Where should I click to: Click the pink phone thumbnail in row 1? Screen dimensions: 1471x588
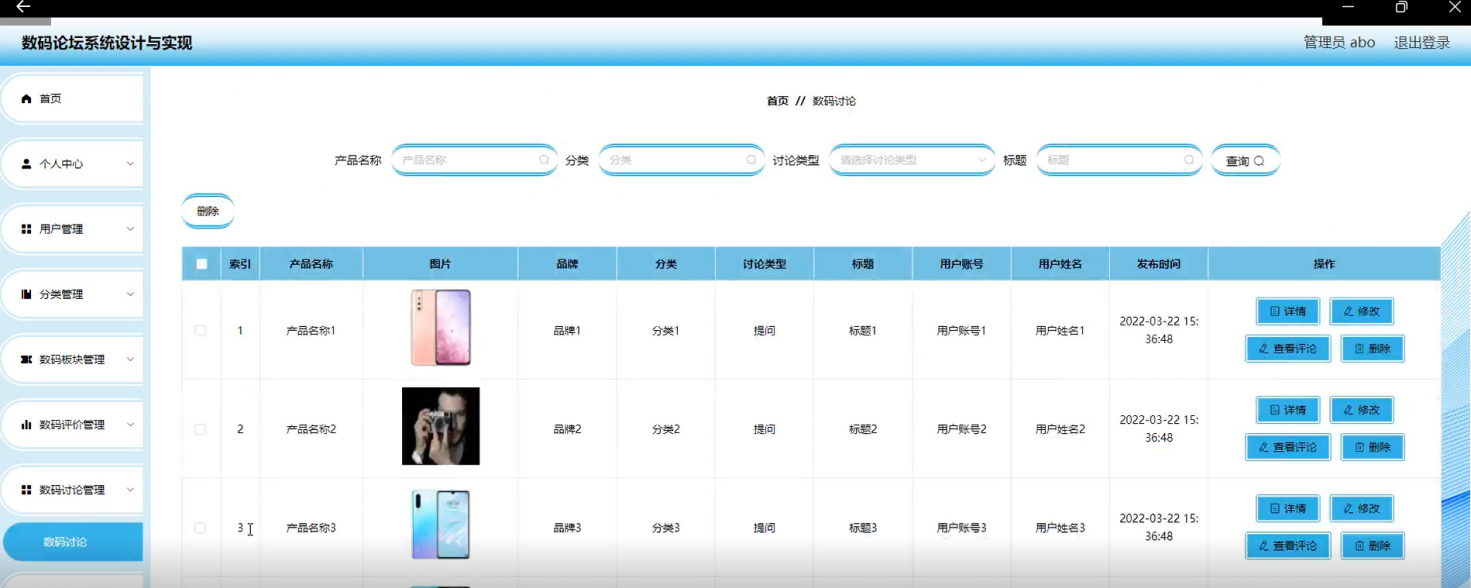coord(440,328)
